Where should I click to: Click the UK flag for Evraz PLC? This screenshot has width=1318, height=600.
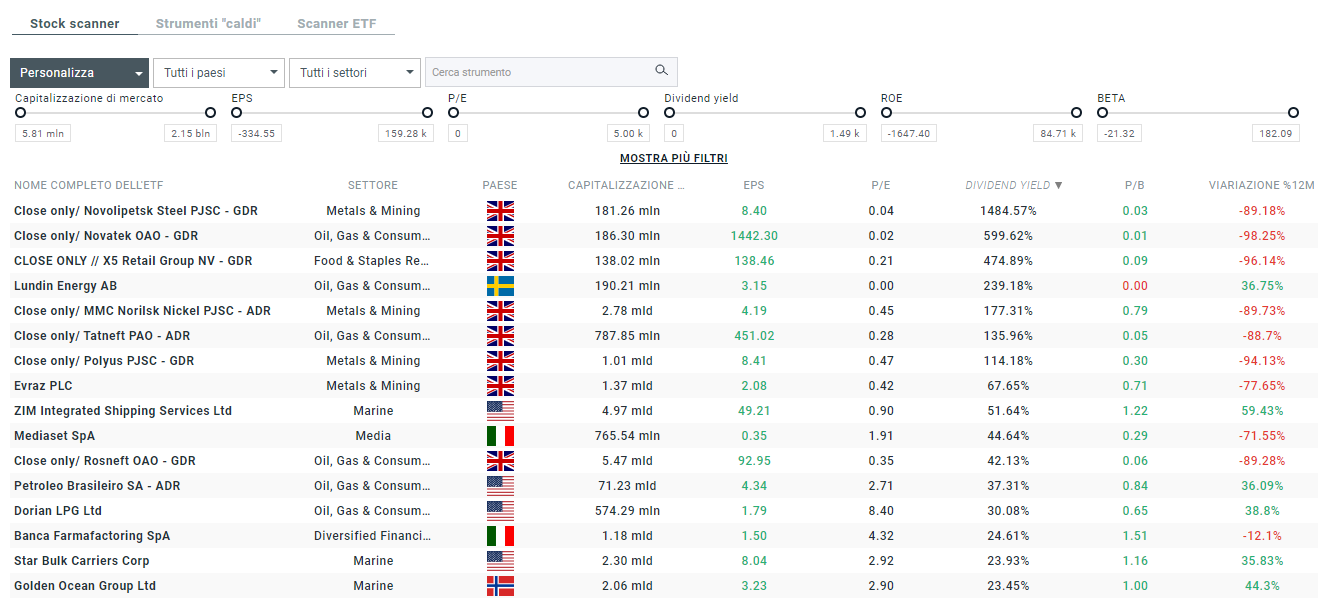[500, 386]
